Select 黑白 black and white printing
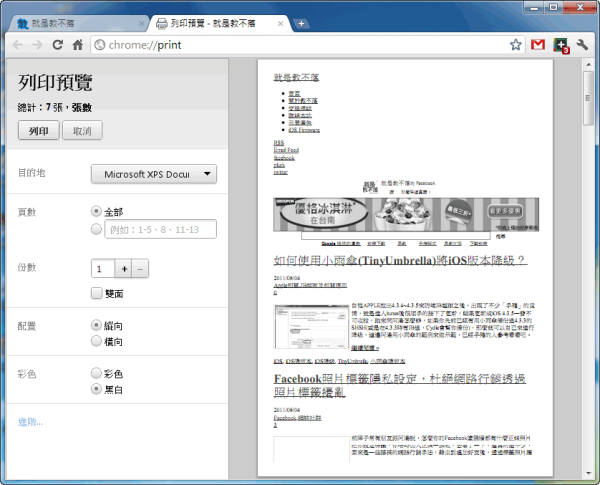The width and height of the screenshot is (600, 485). (96, 389)
